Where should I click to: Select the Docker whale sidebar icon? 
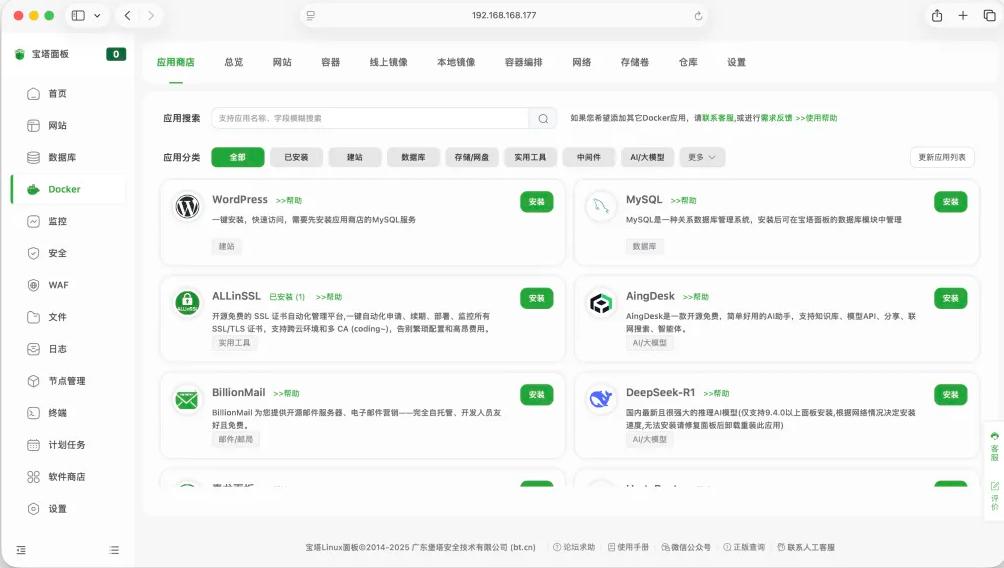[33, 190]
